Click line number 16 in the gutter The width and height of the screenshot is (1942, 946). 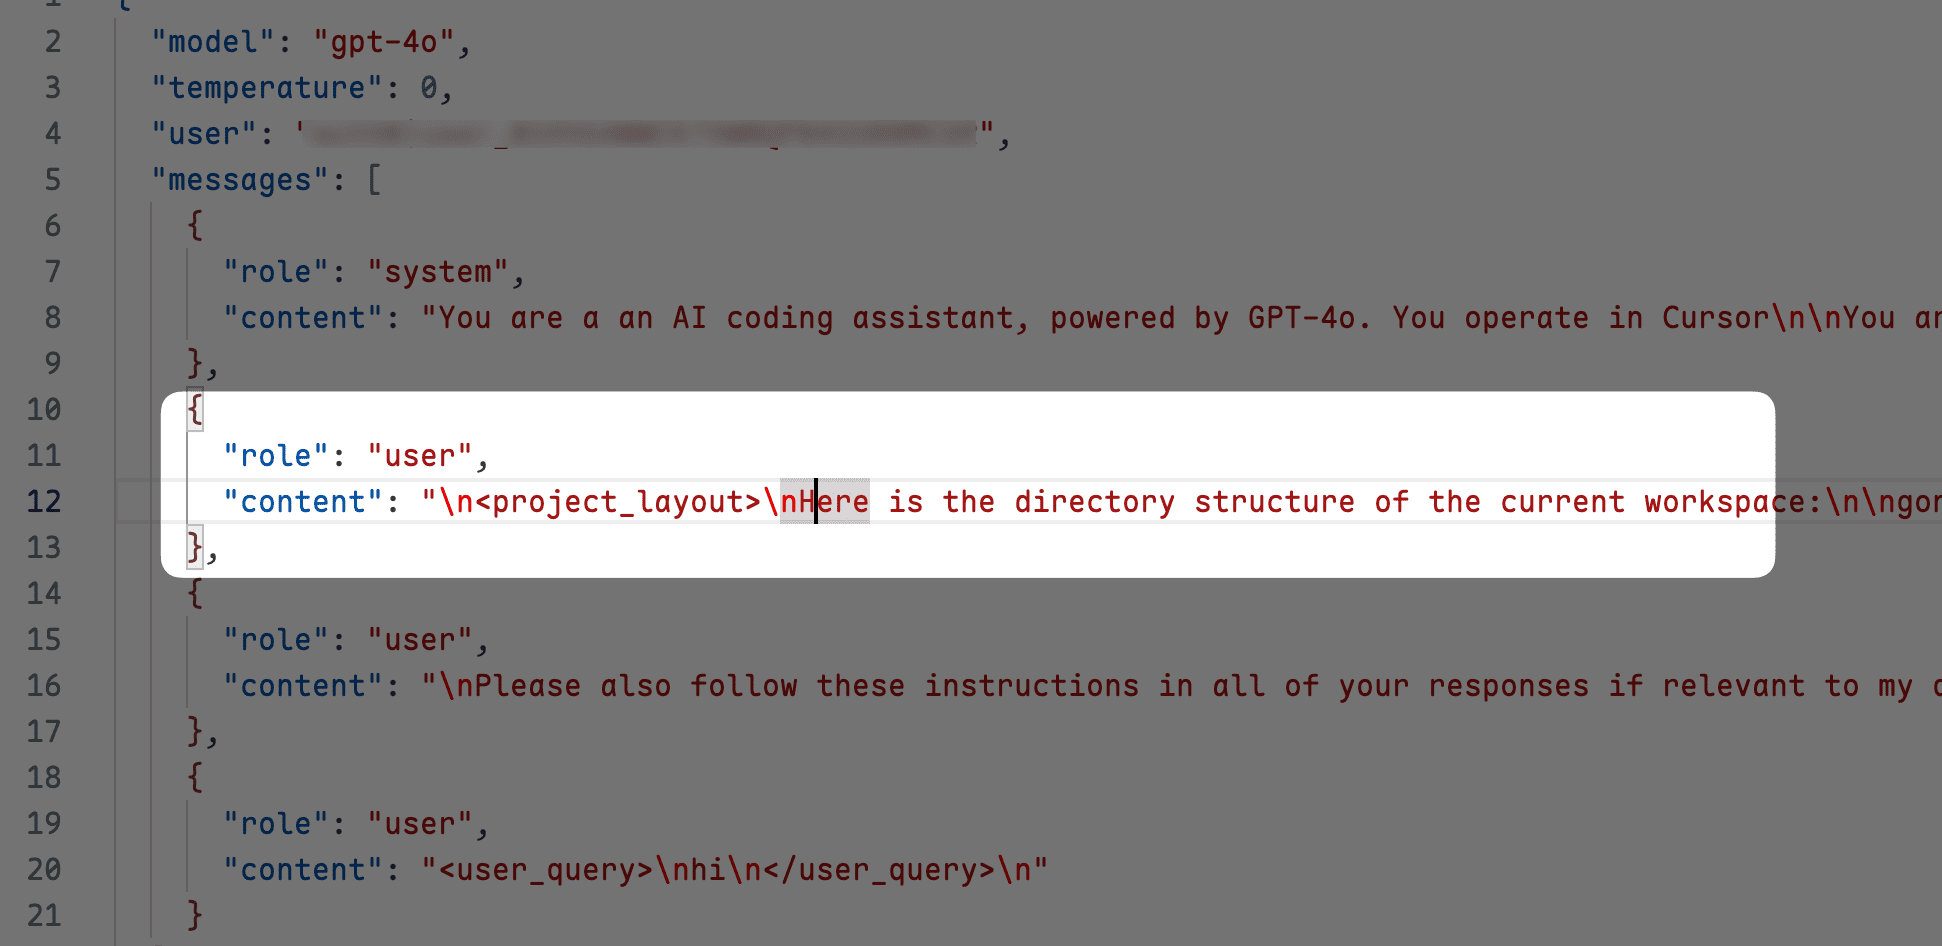click(44, 686)
